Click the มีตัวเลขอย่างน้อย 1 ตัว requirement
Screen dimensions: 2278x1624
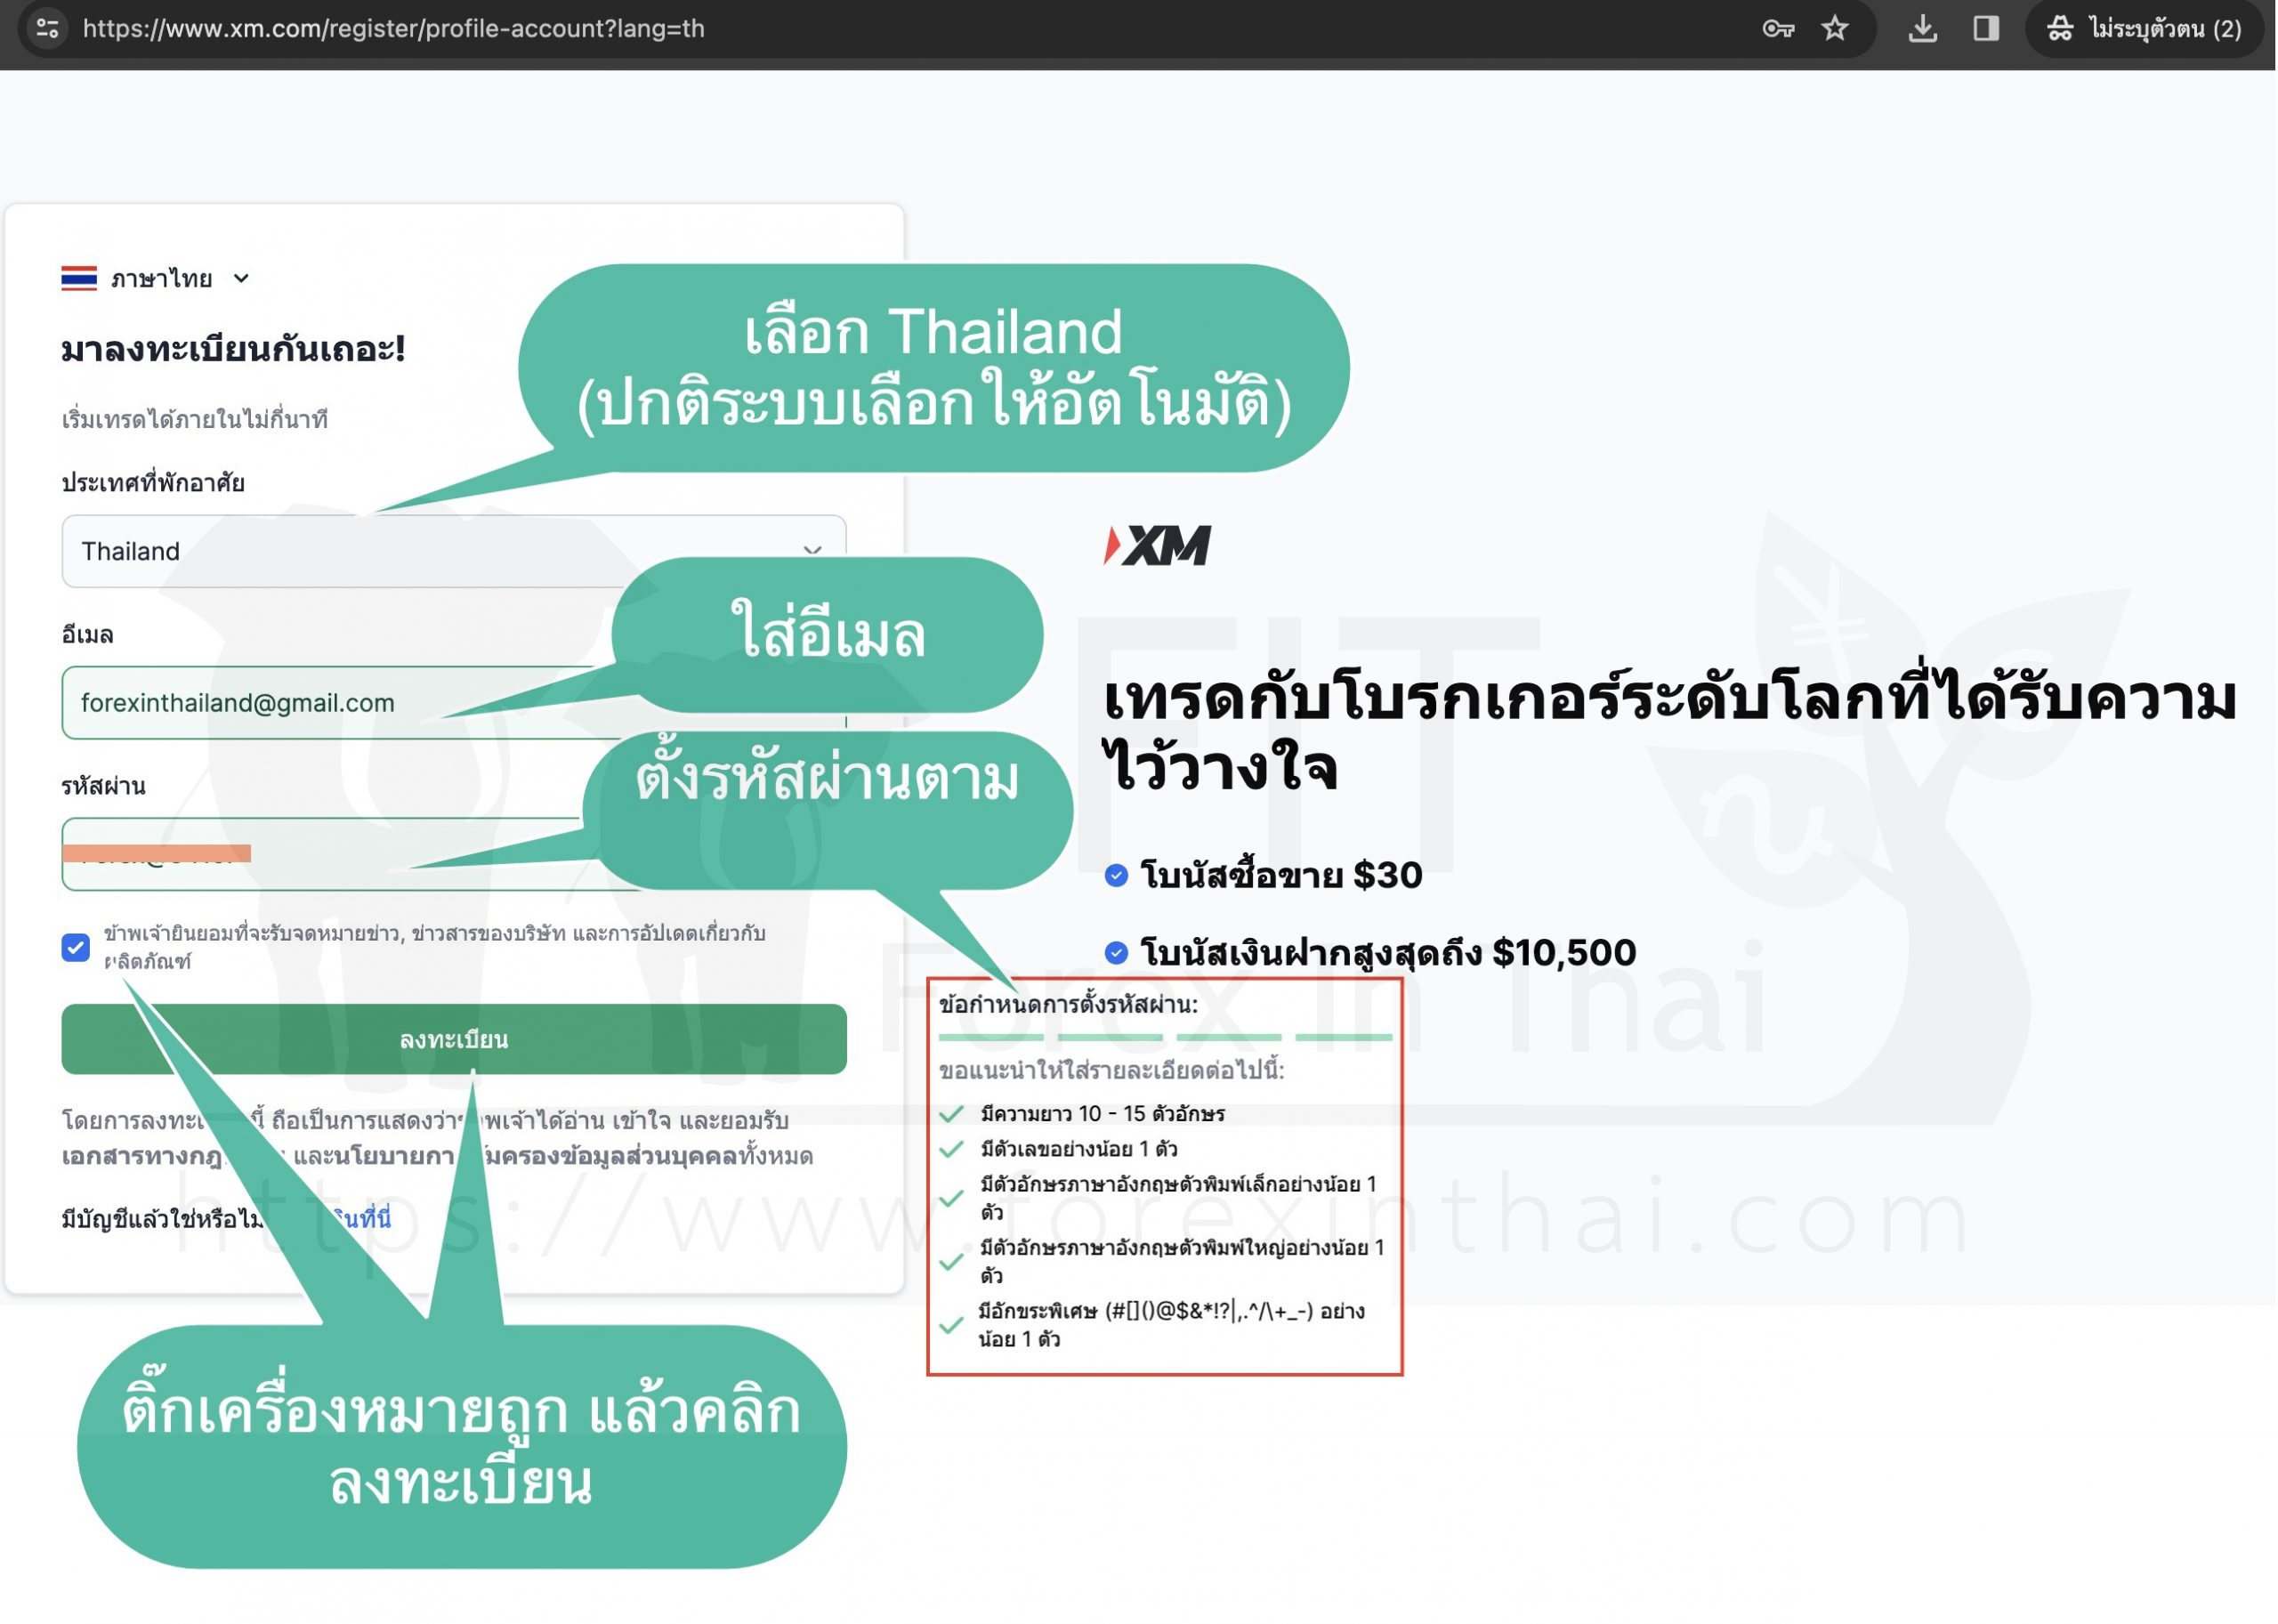(1079, 1149)
